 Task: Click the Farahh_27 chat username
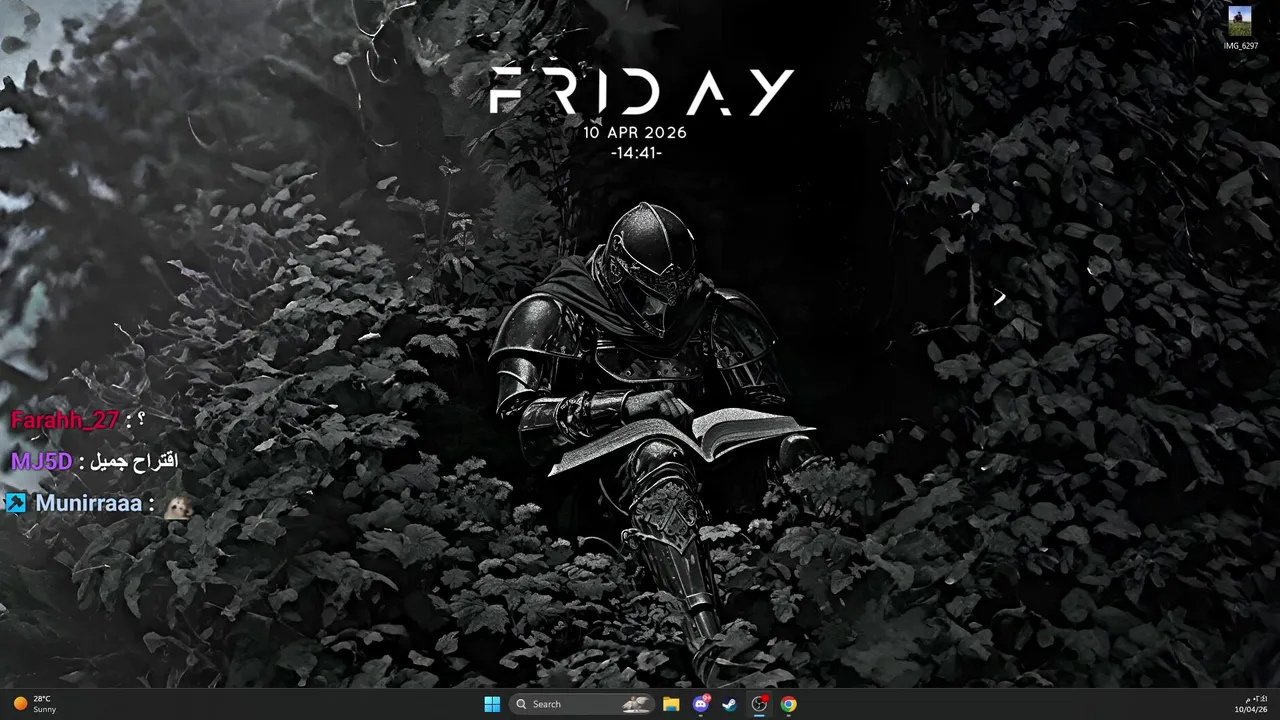(x=65, y=420)
